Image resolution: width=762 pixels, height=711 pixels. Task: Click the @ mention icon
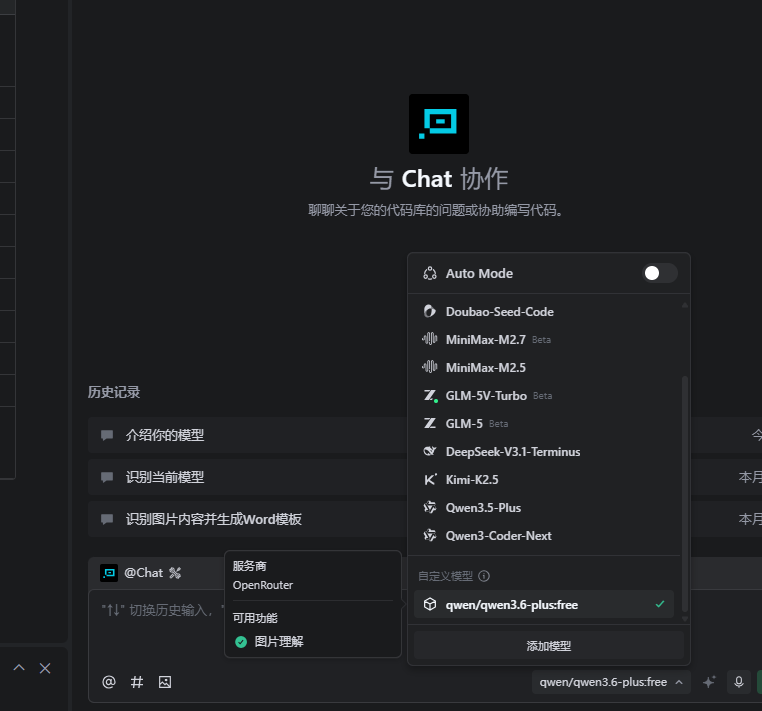pos(109,682)
